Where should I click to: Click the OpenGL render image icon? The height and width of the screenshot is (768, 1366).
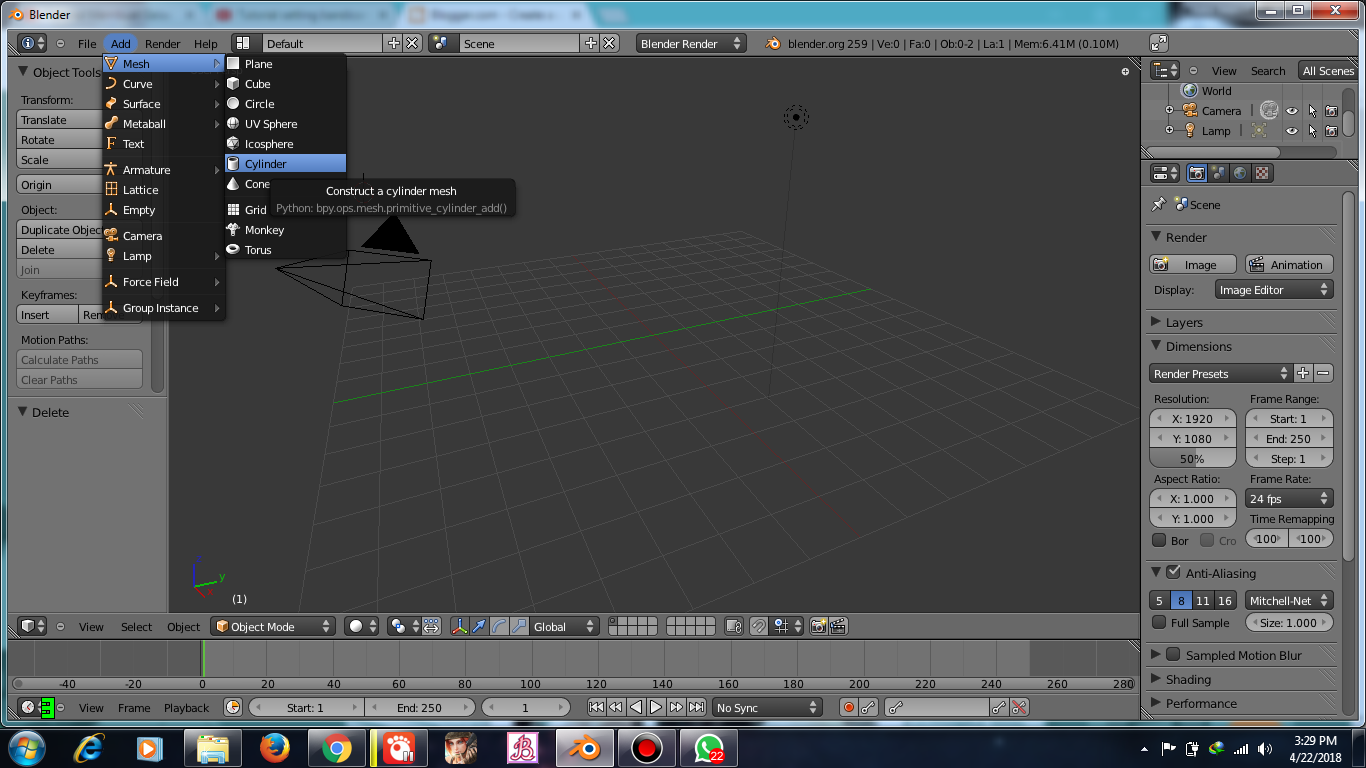pyautogui.click(x=819, y=627)
